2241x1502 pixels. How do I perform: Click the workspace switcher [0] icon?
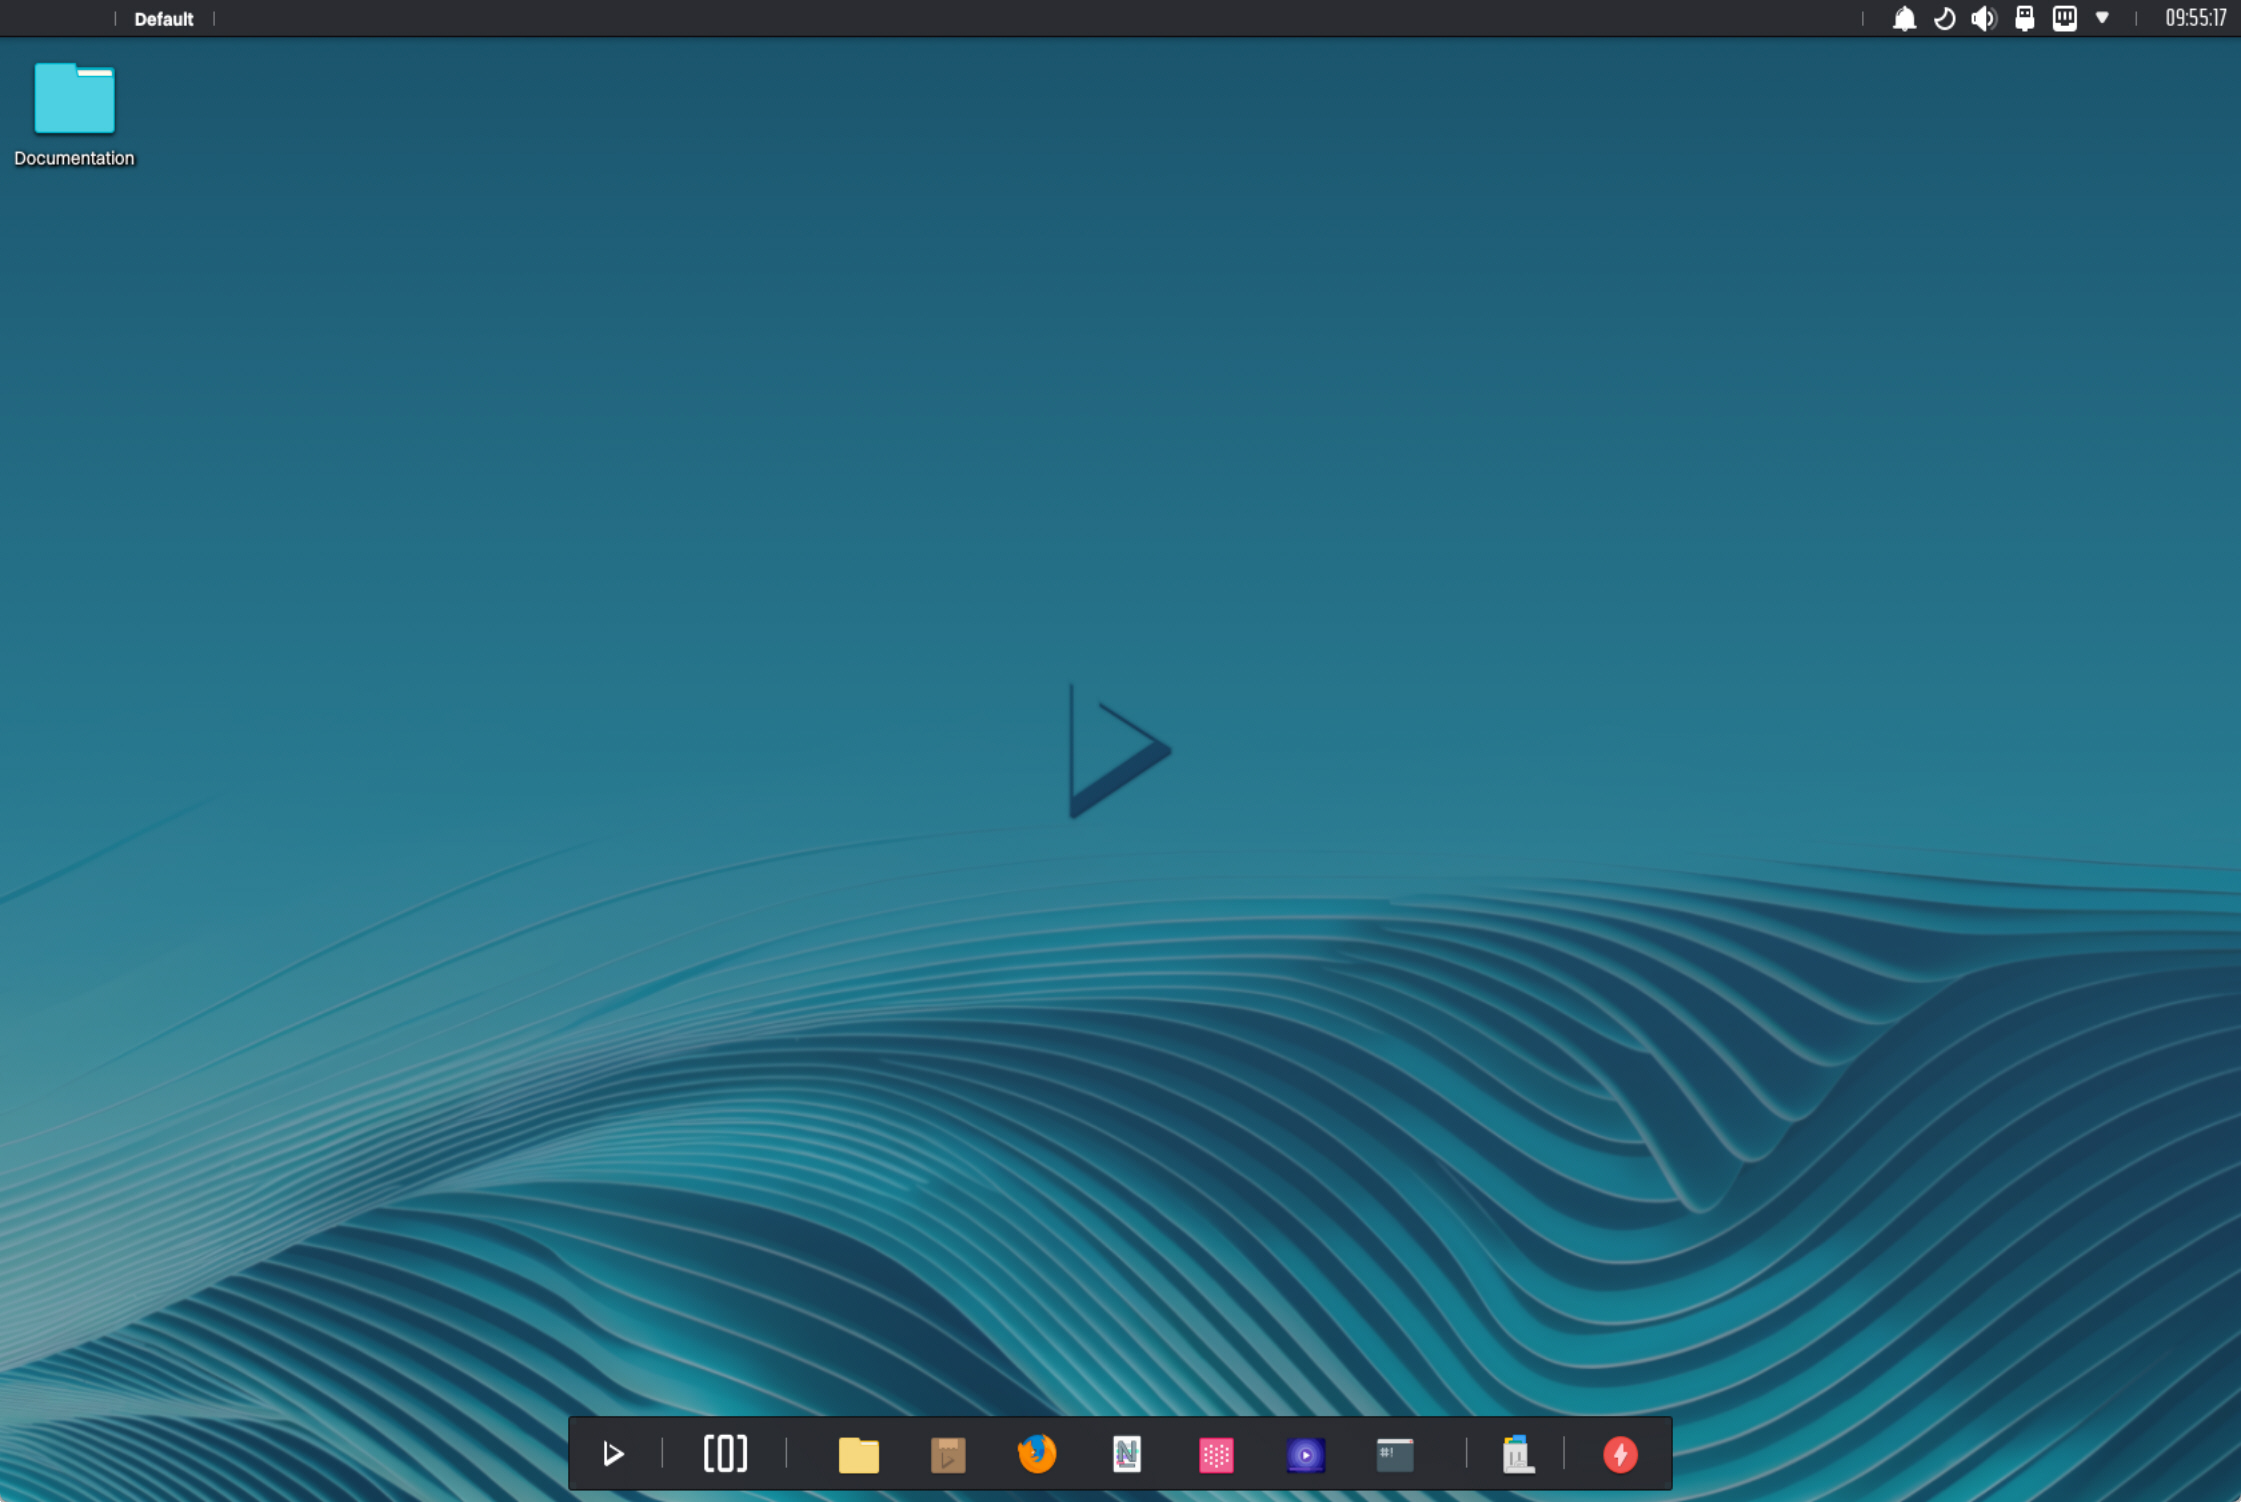tap(725, 1453)
